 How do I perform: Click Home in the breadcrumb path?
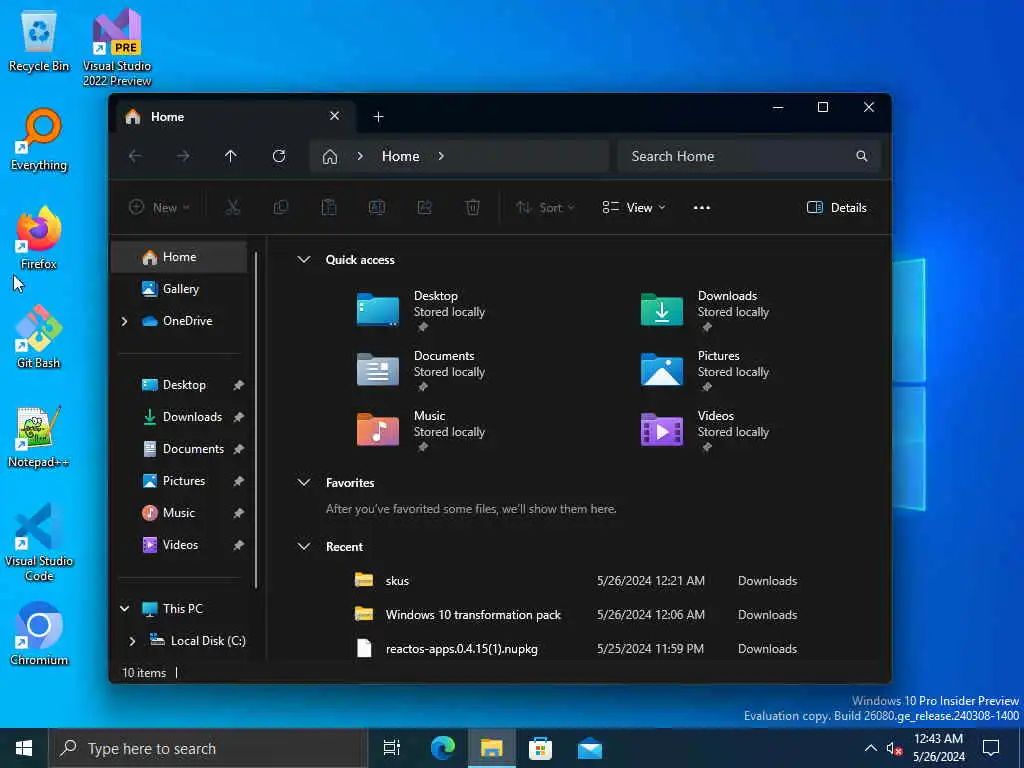point(400,156)
